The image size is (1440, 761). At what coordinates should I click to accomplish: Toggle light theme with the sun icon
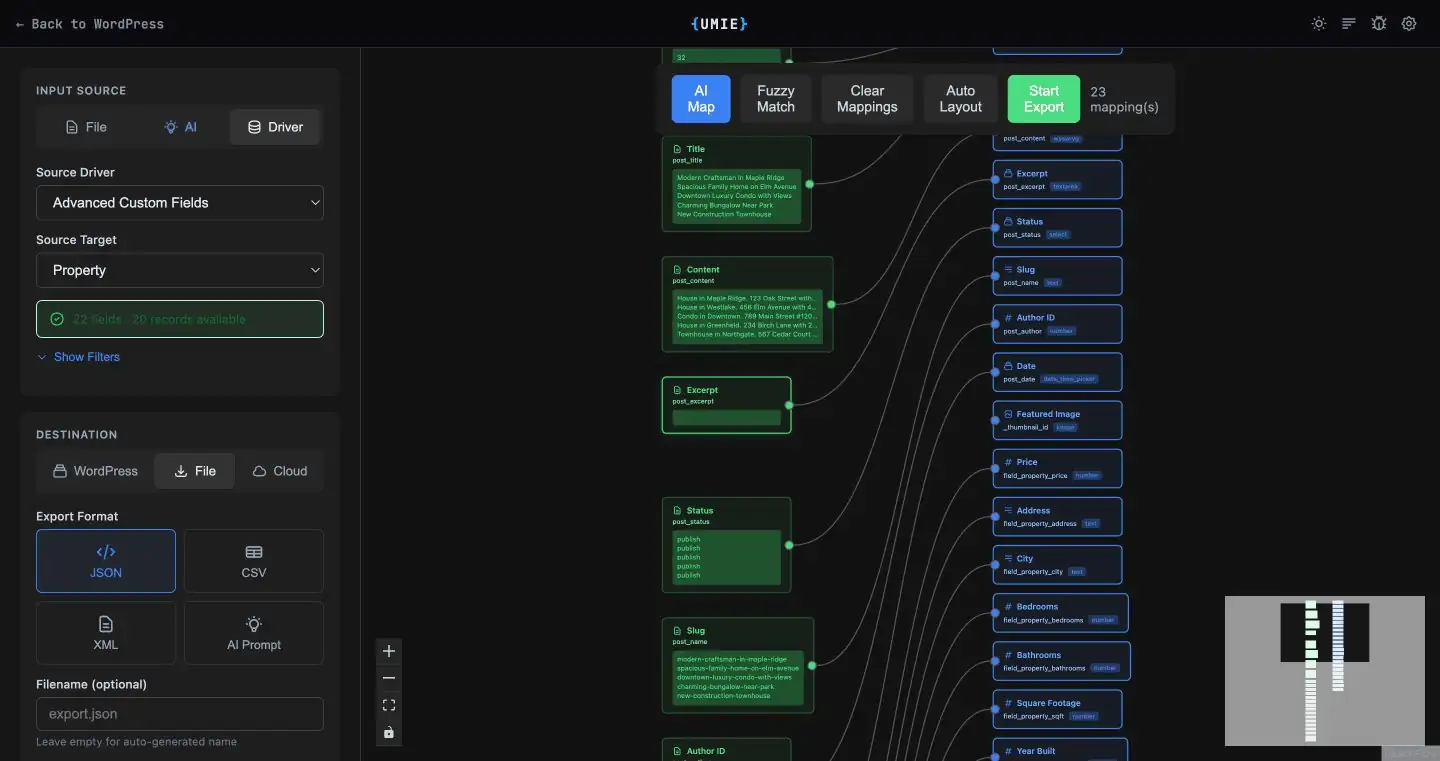pos(1319,24)
